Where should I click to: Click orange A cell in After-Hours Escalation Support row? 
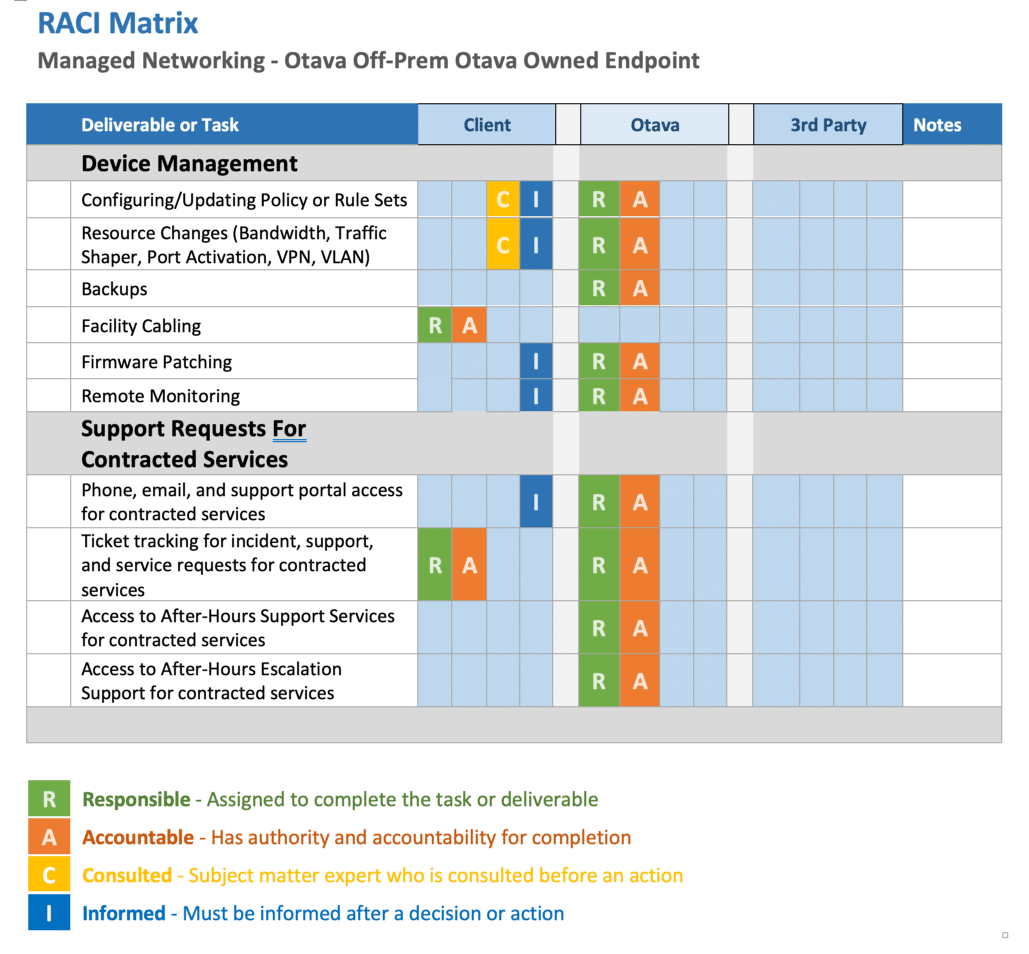(x=639, y=681)
